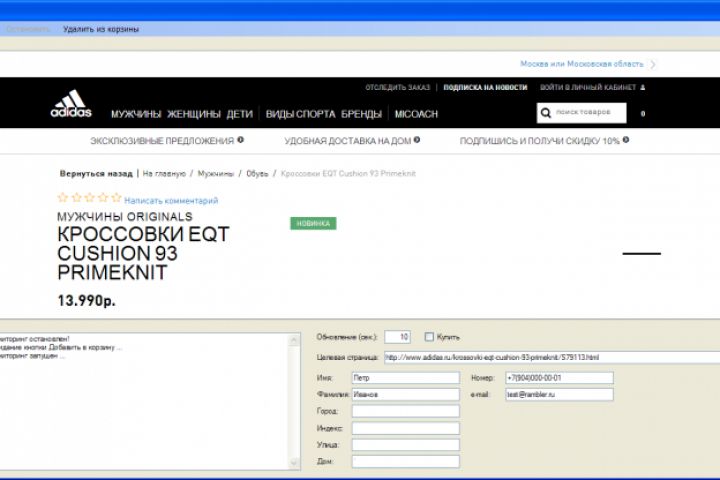The image size is (720, 480).
Task: Rate product with third star
Action: coord(90,198)
